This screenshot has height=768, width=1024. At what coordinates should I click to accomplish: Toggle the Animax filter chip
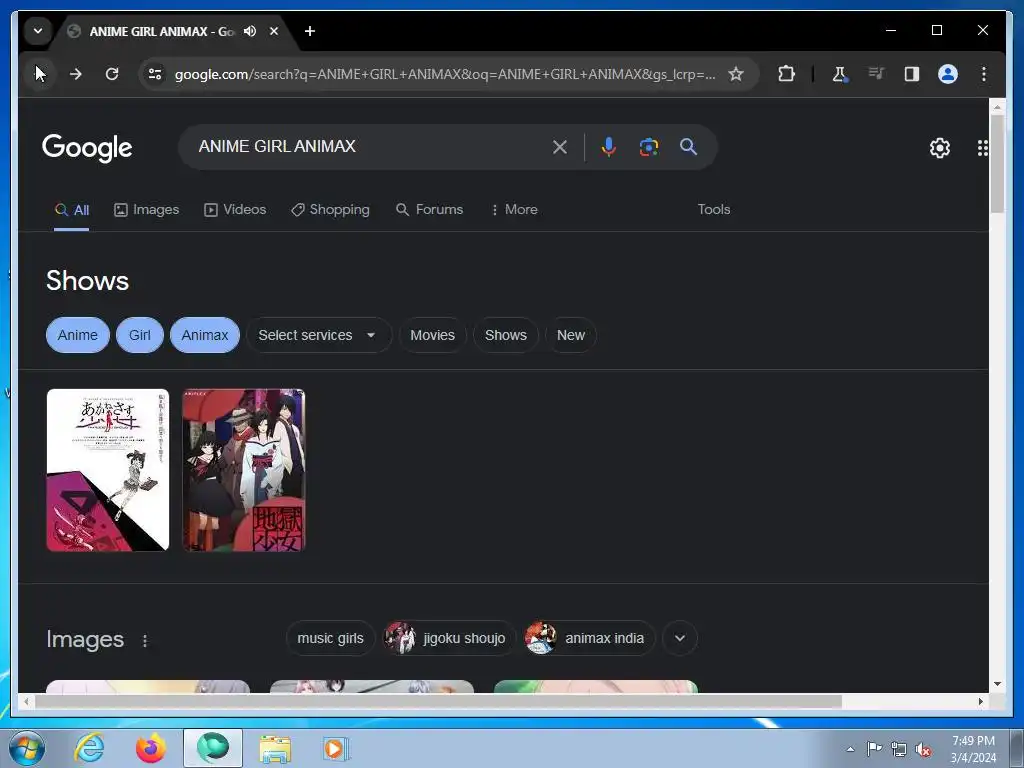point(205,335)
